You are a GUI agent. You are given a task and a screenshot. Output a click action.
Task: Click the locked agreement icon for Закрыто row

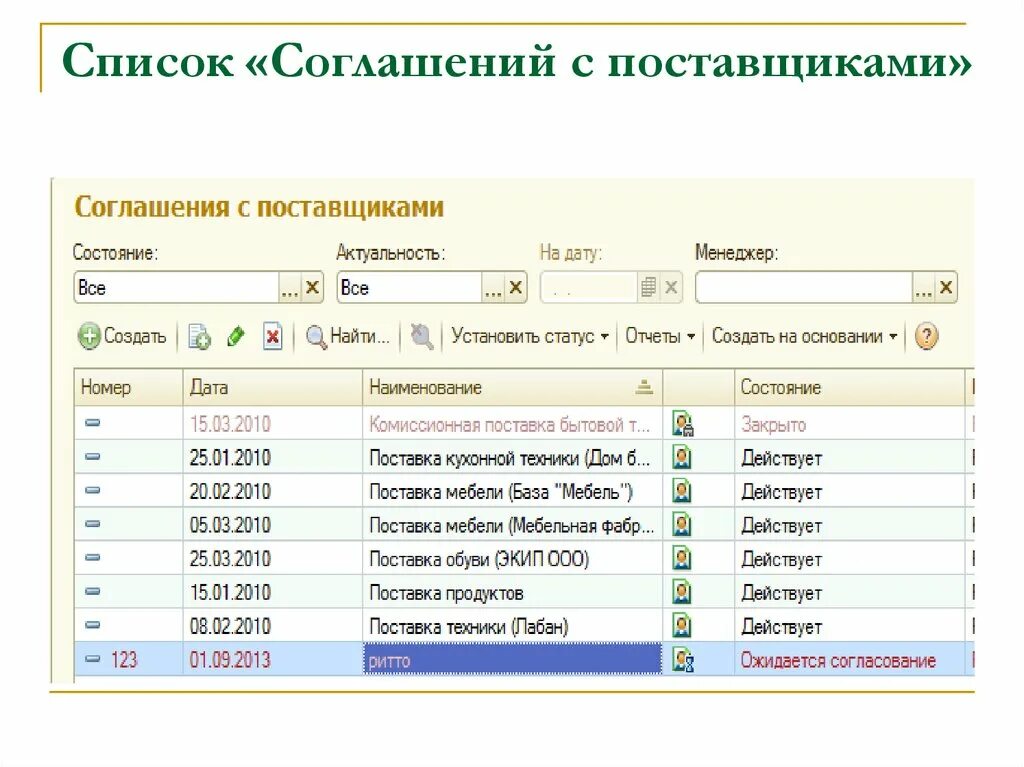coord(682,424)
